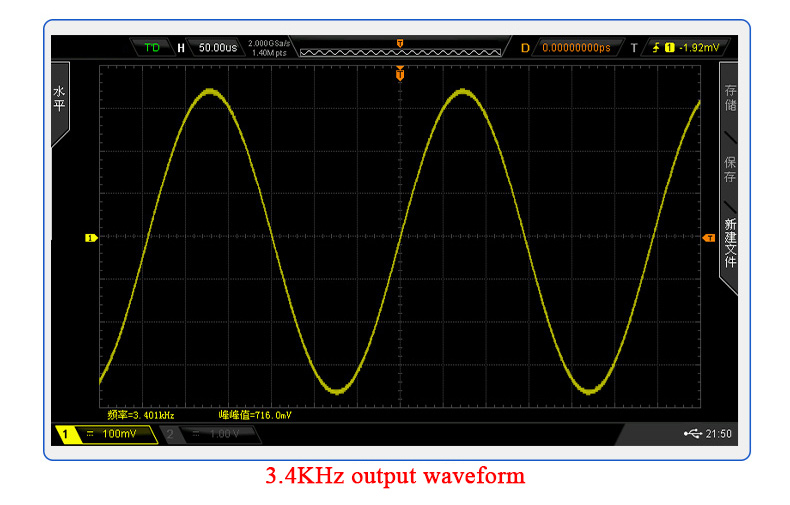Toggle channel 1 at 100mV
Viewport: 790px width, 505px height.
(107, 434)
